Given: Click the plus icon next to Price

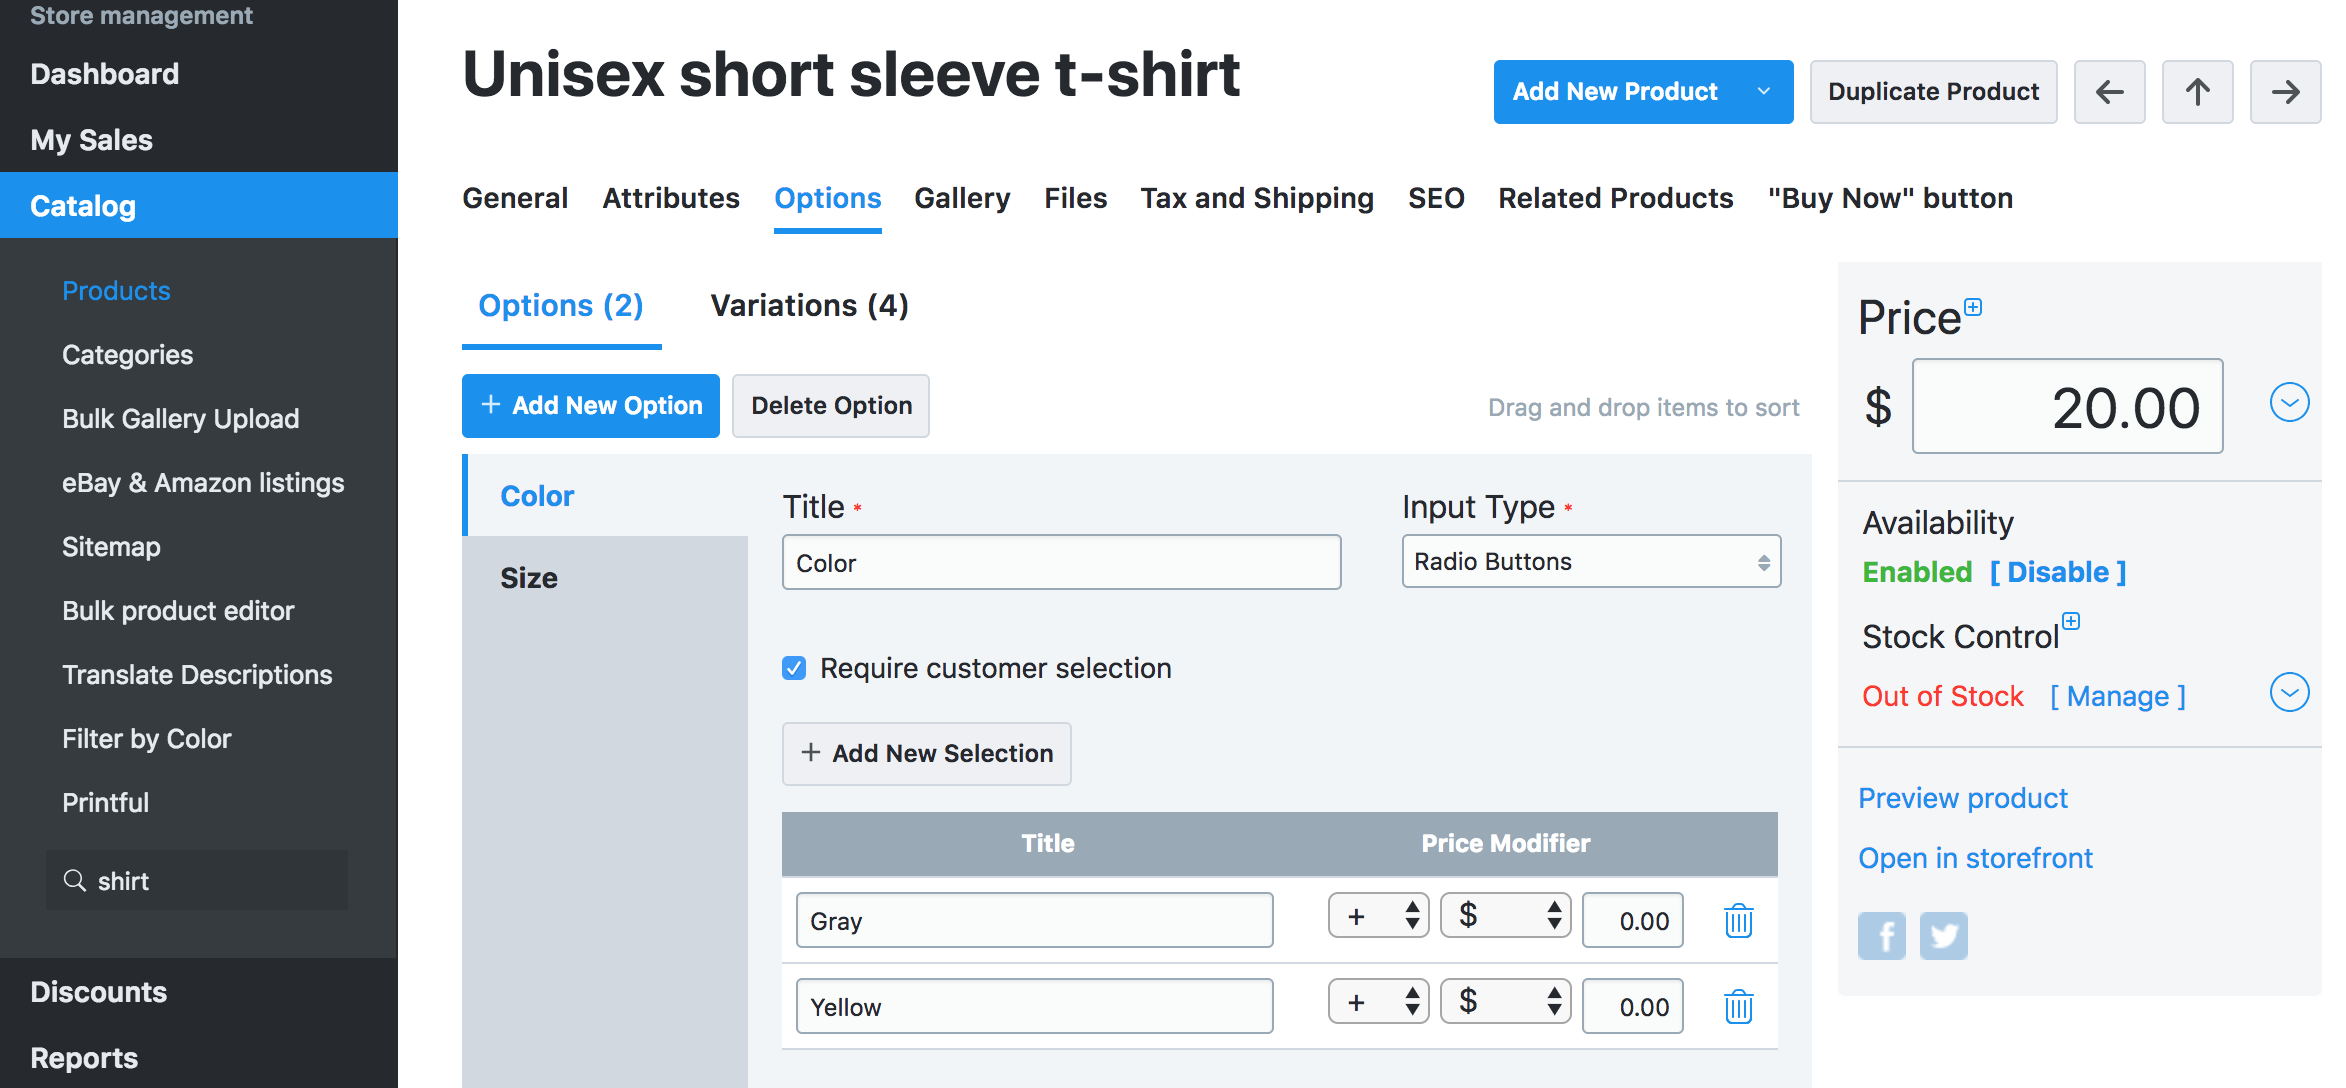Looking at the screenshot, I should (1973, 307).
